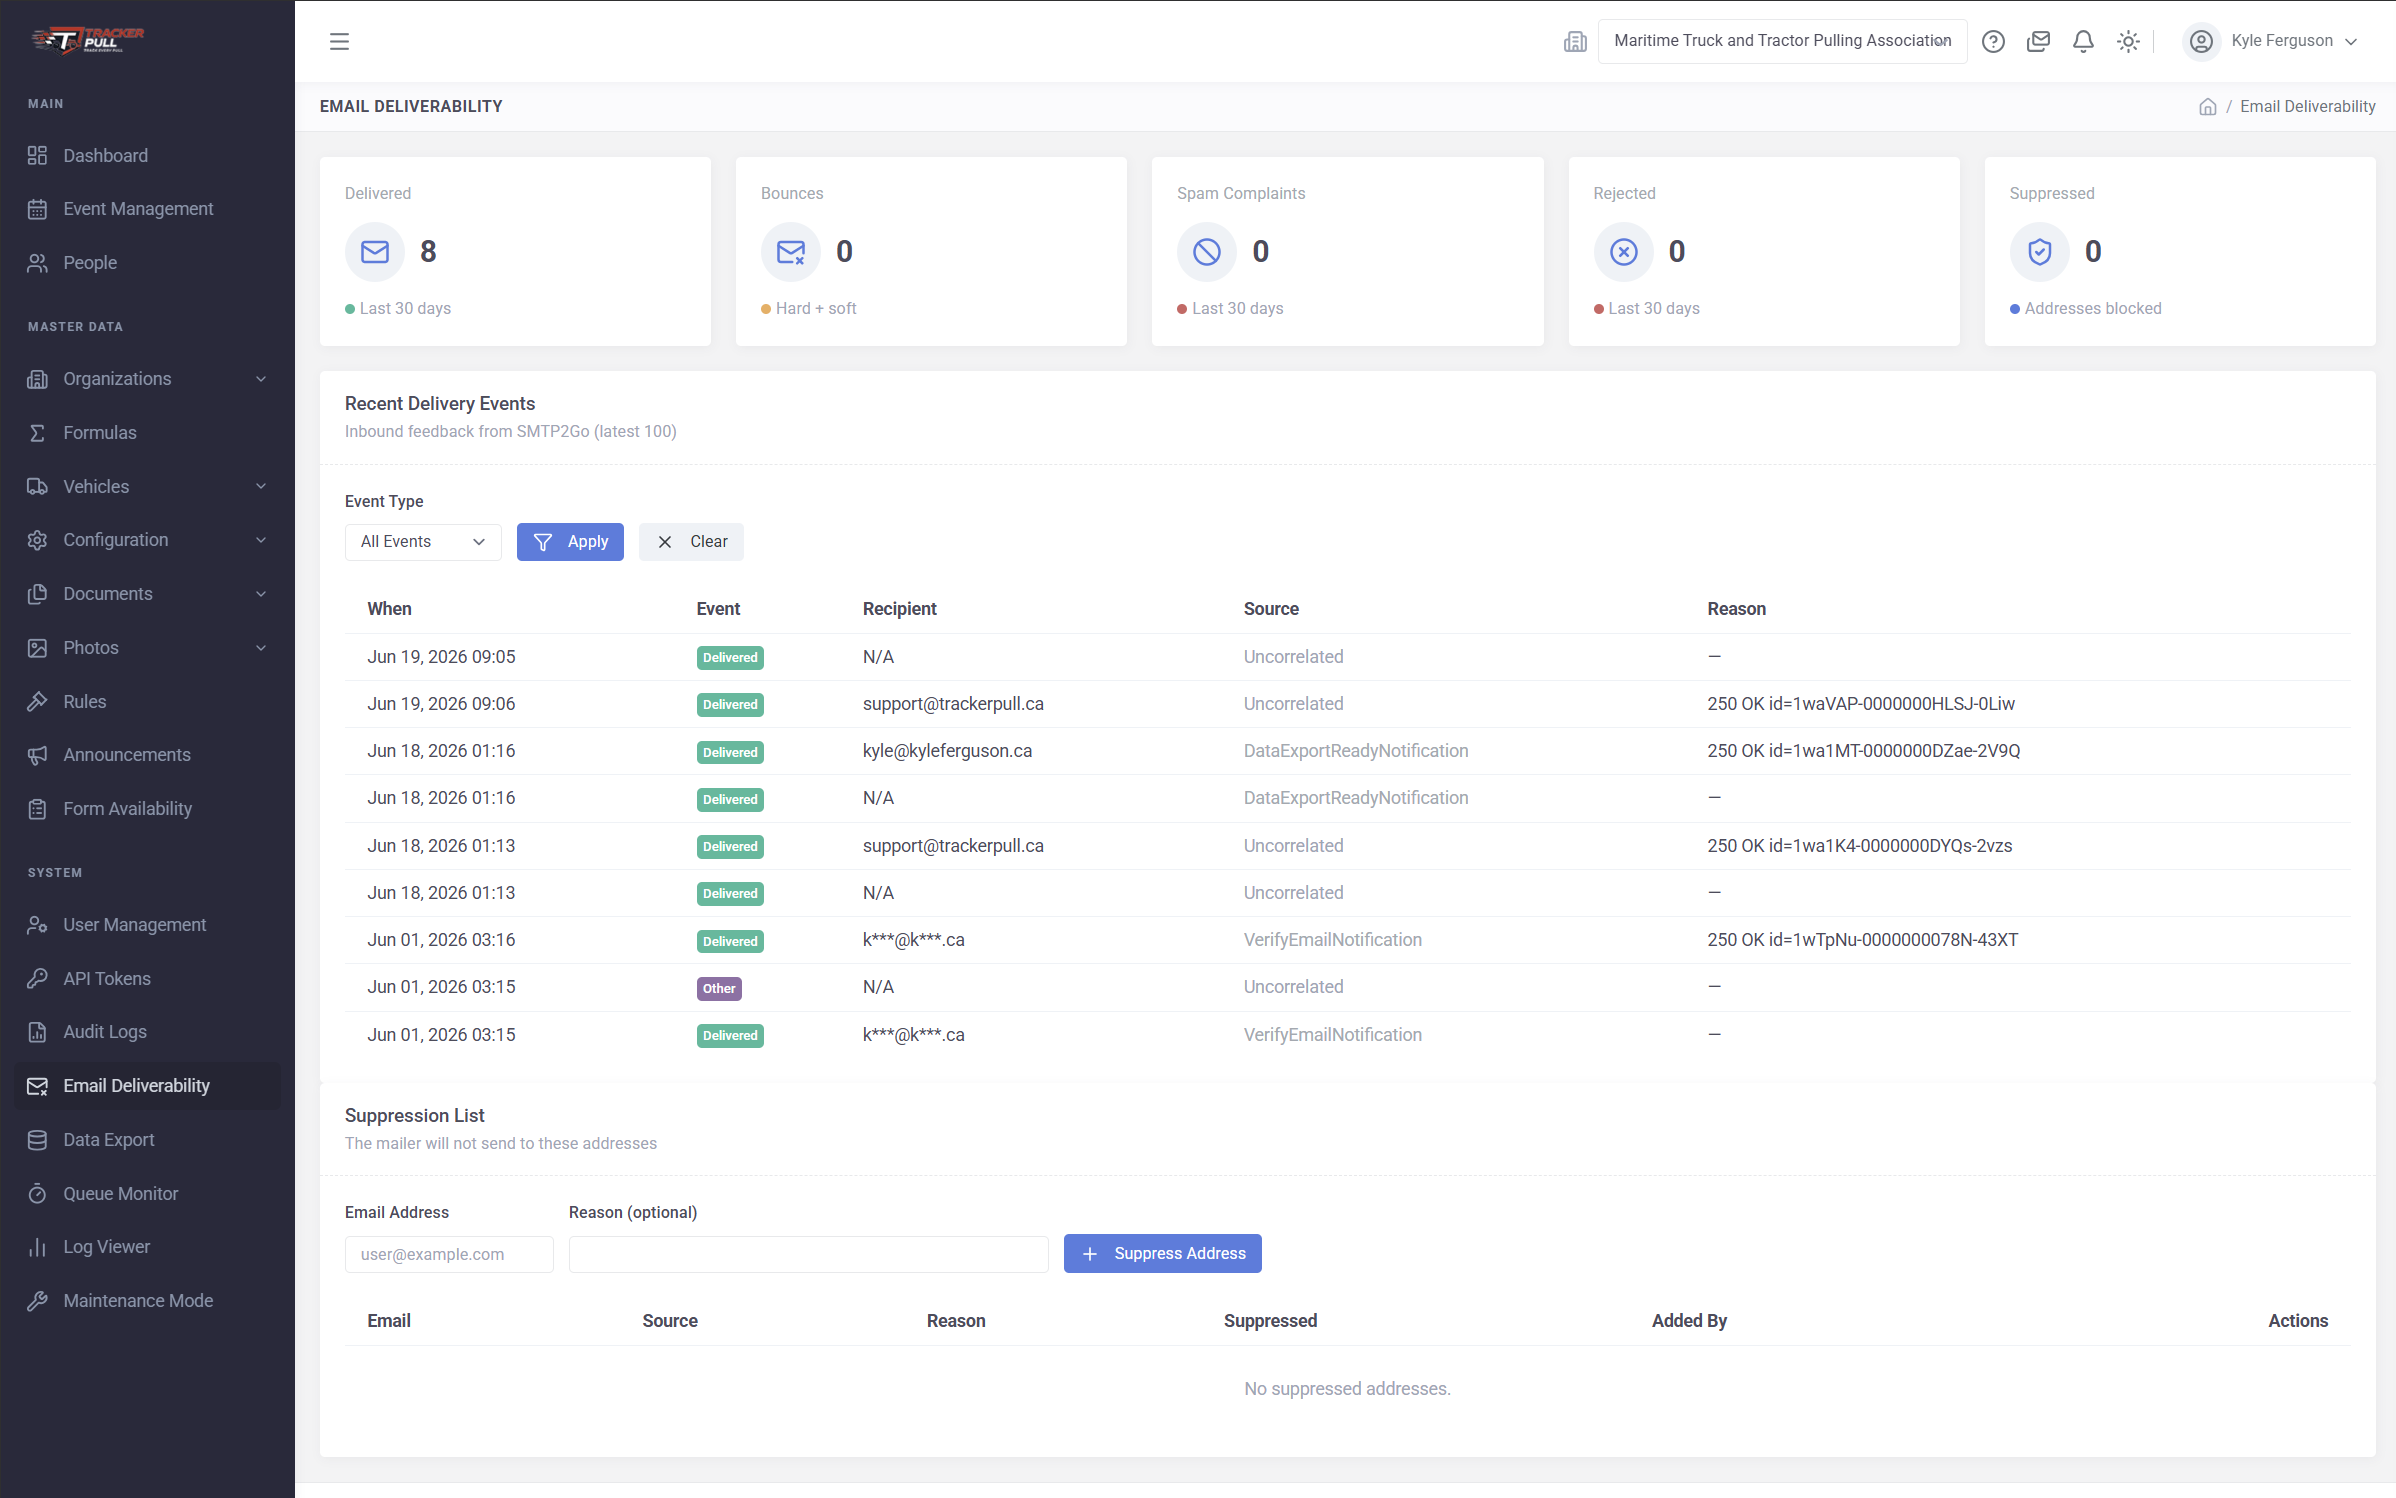Viewport: 2396px width, 1498px height.
Task: Open User Management page
Action: pyautogui.click(x=147, y=925)
